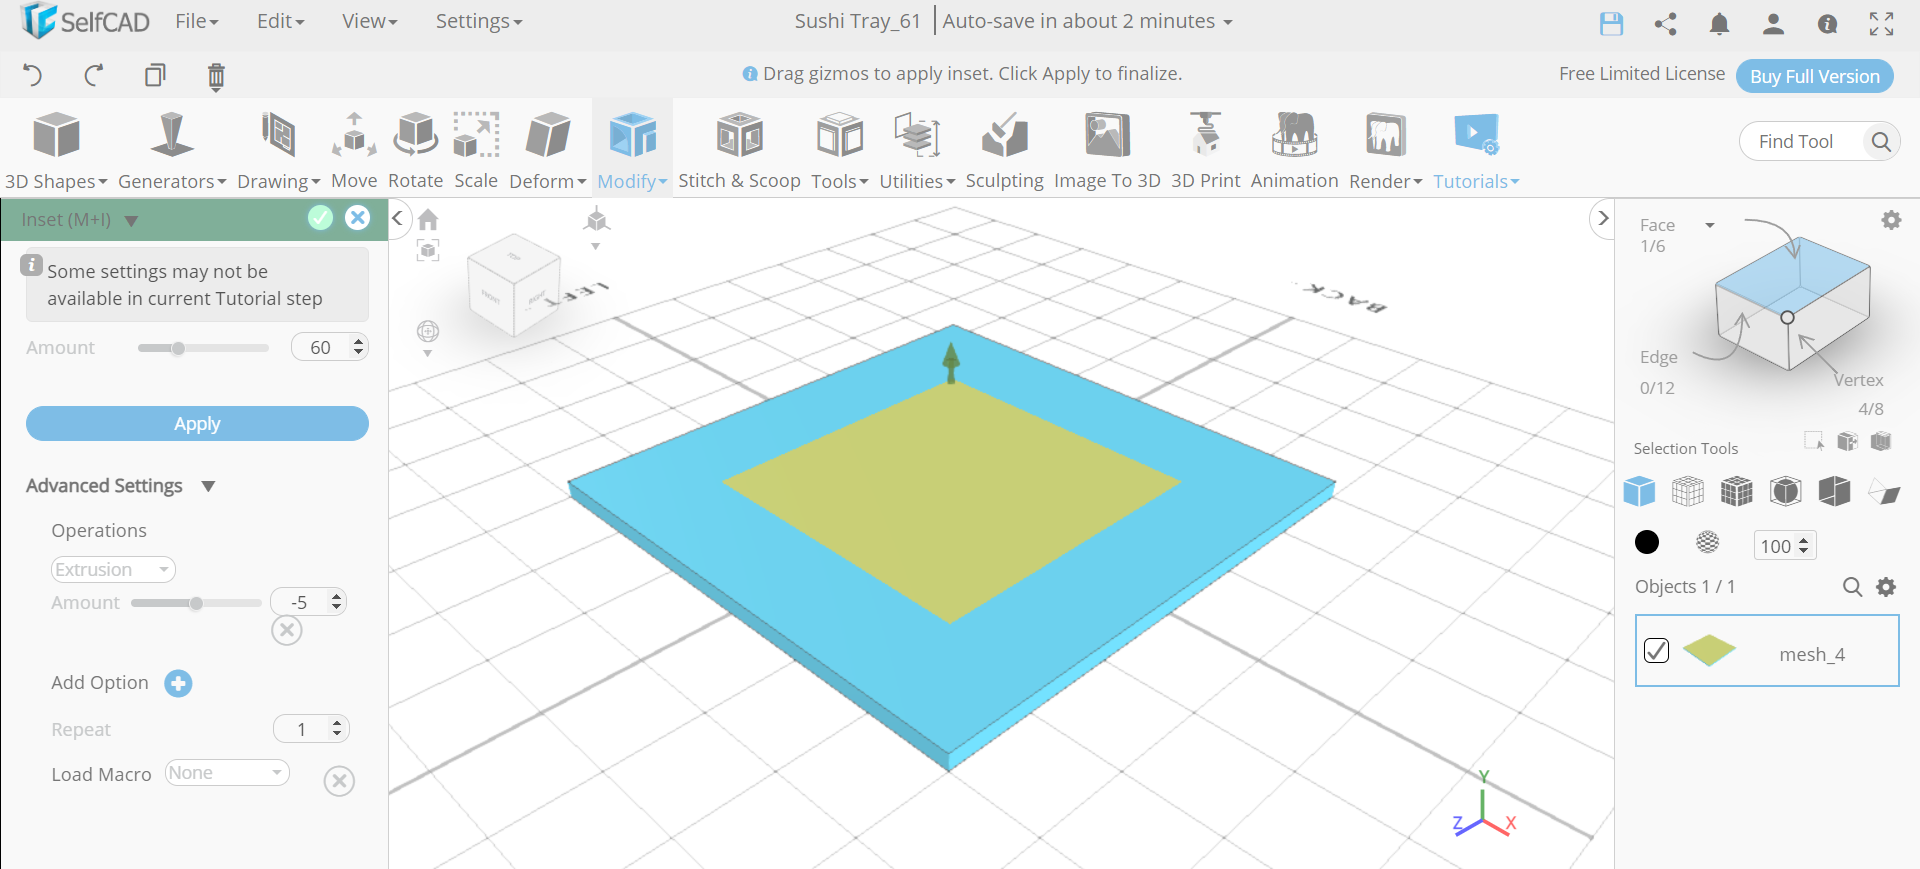This screenshot has height=869, width=1920.
Task: Click the Undo arrow icon
Action: [32, 75]
